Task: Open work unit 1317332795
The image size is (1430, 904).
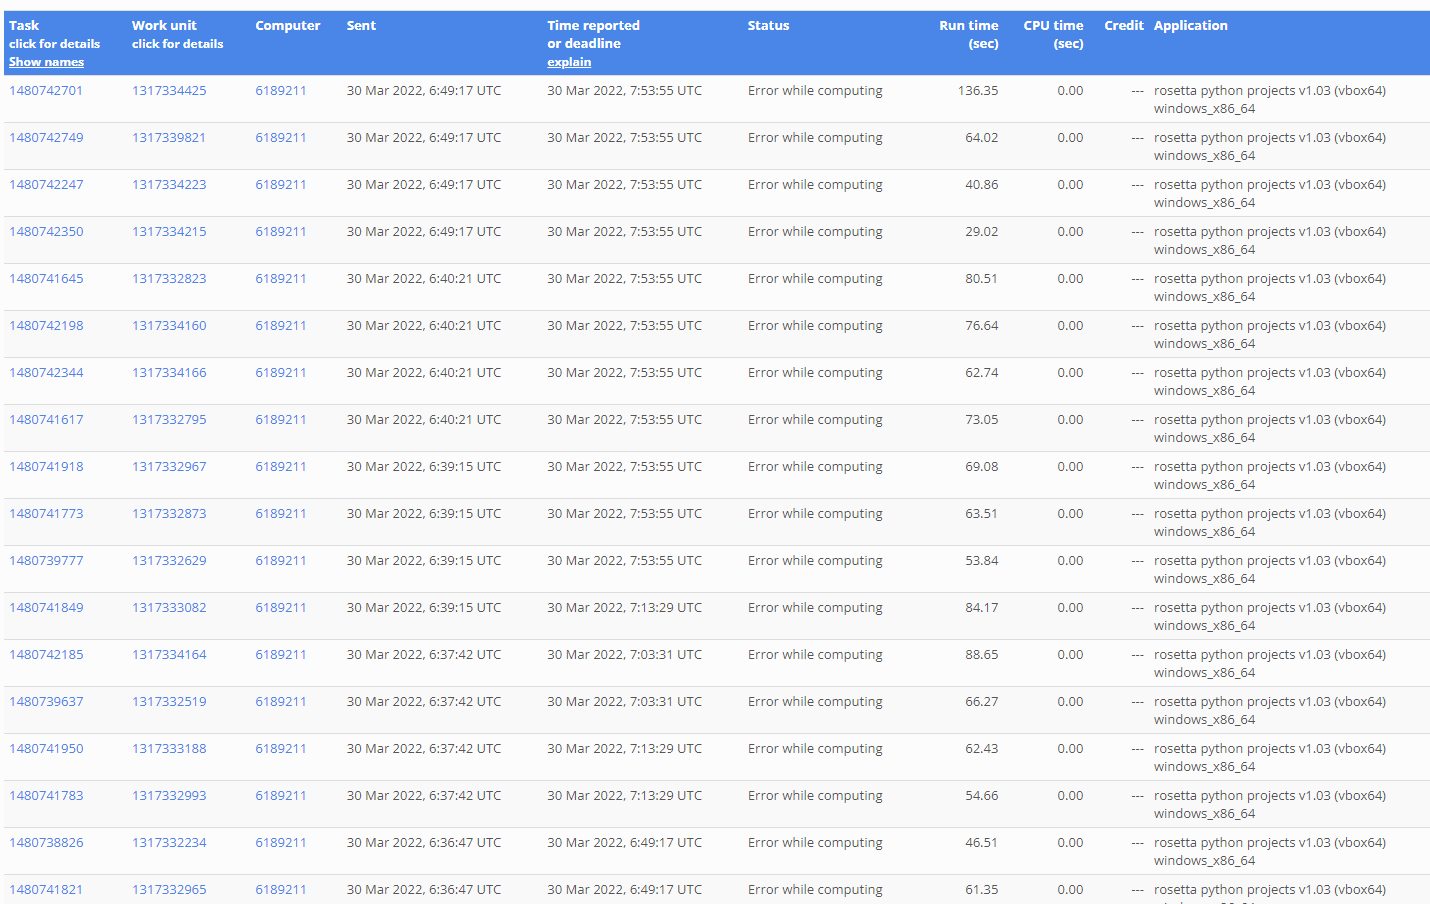Action: (x=169, y=419)
